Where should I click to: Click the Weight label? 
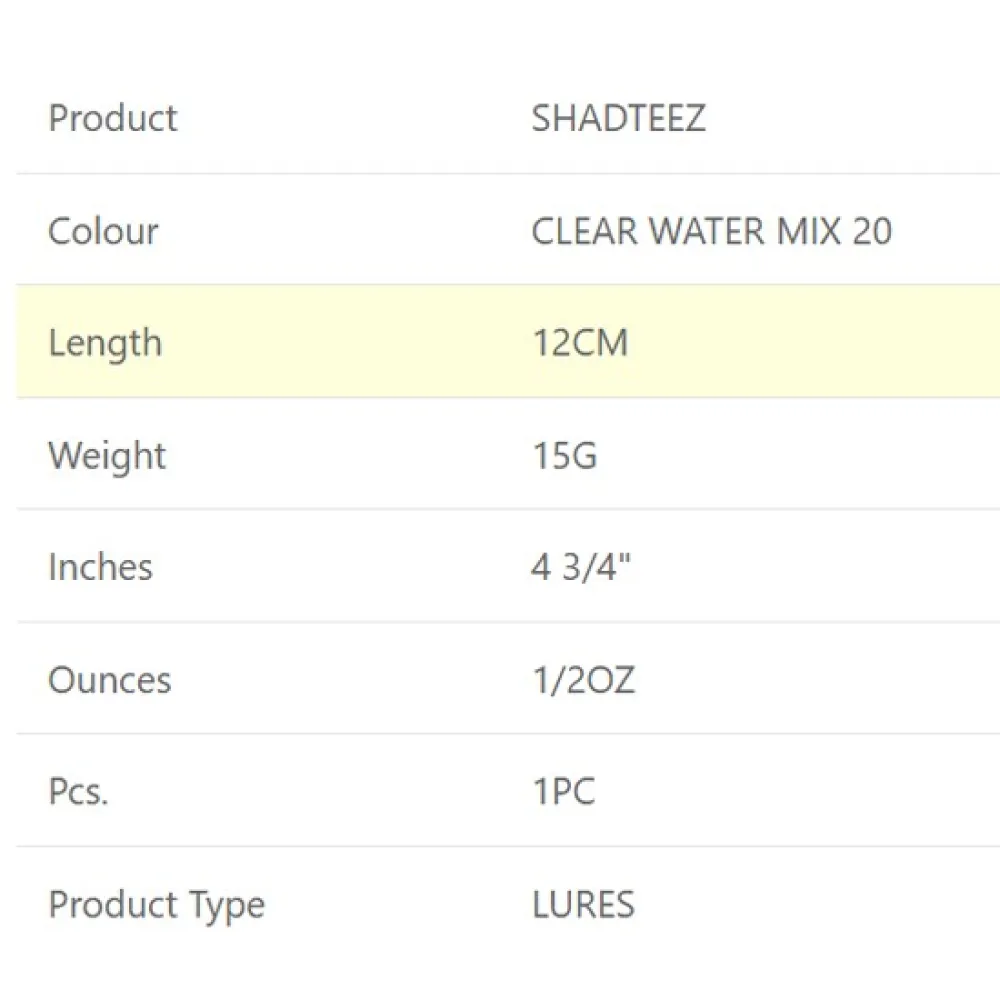coord(107,456)
